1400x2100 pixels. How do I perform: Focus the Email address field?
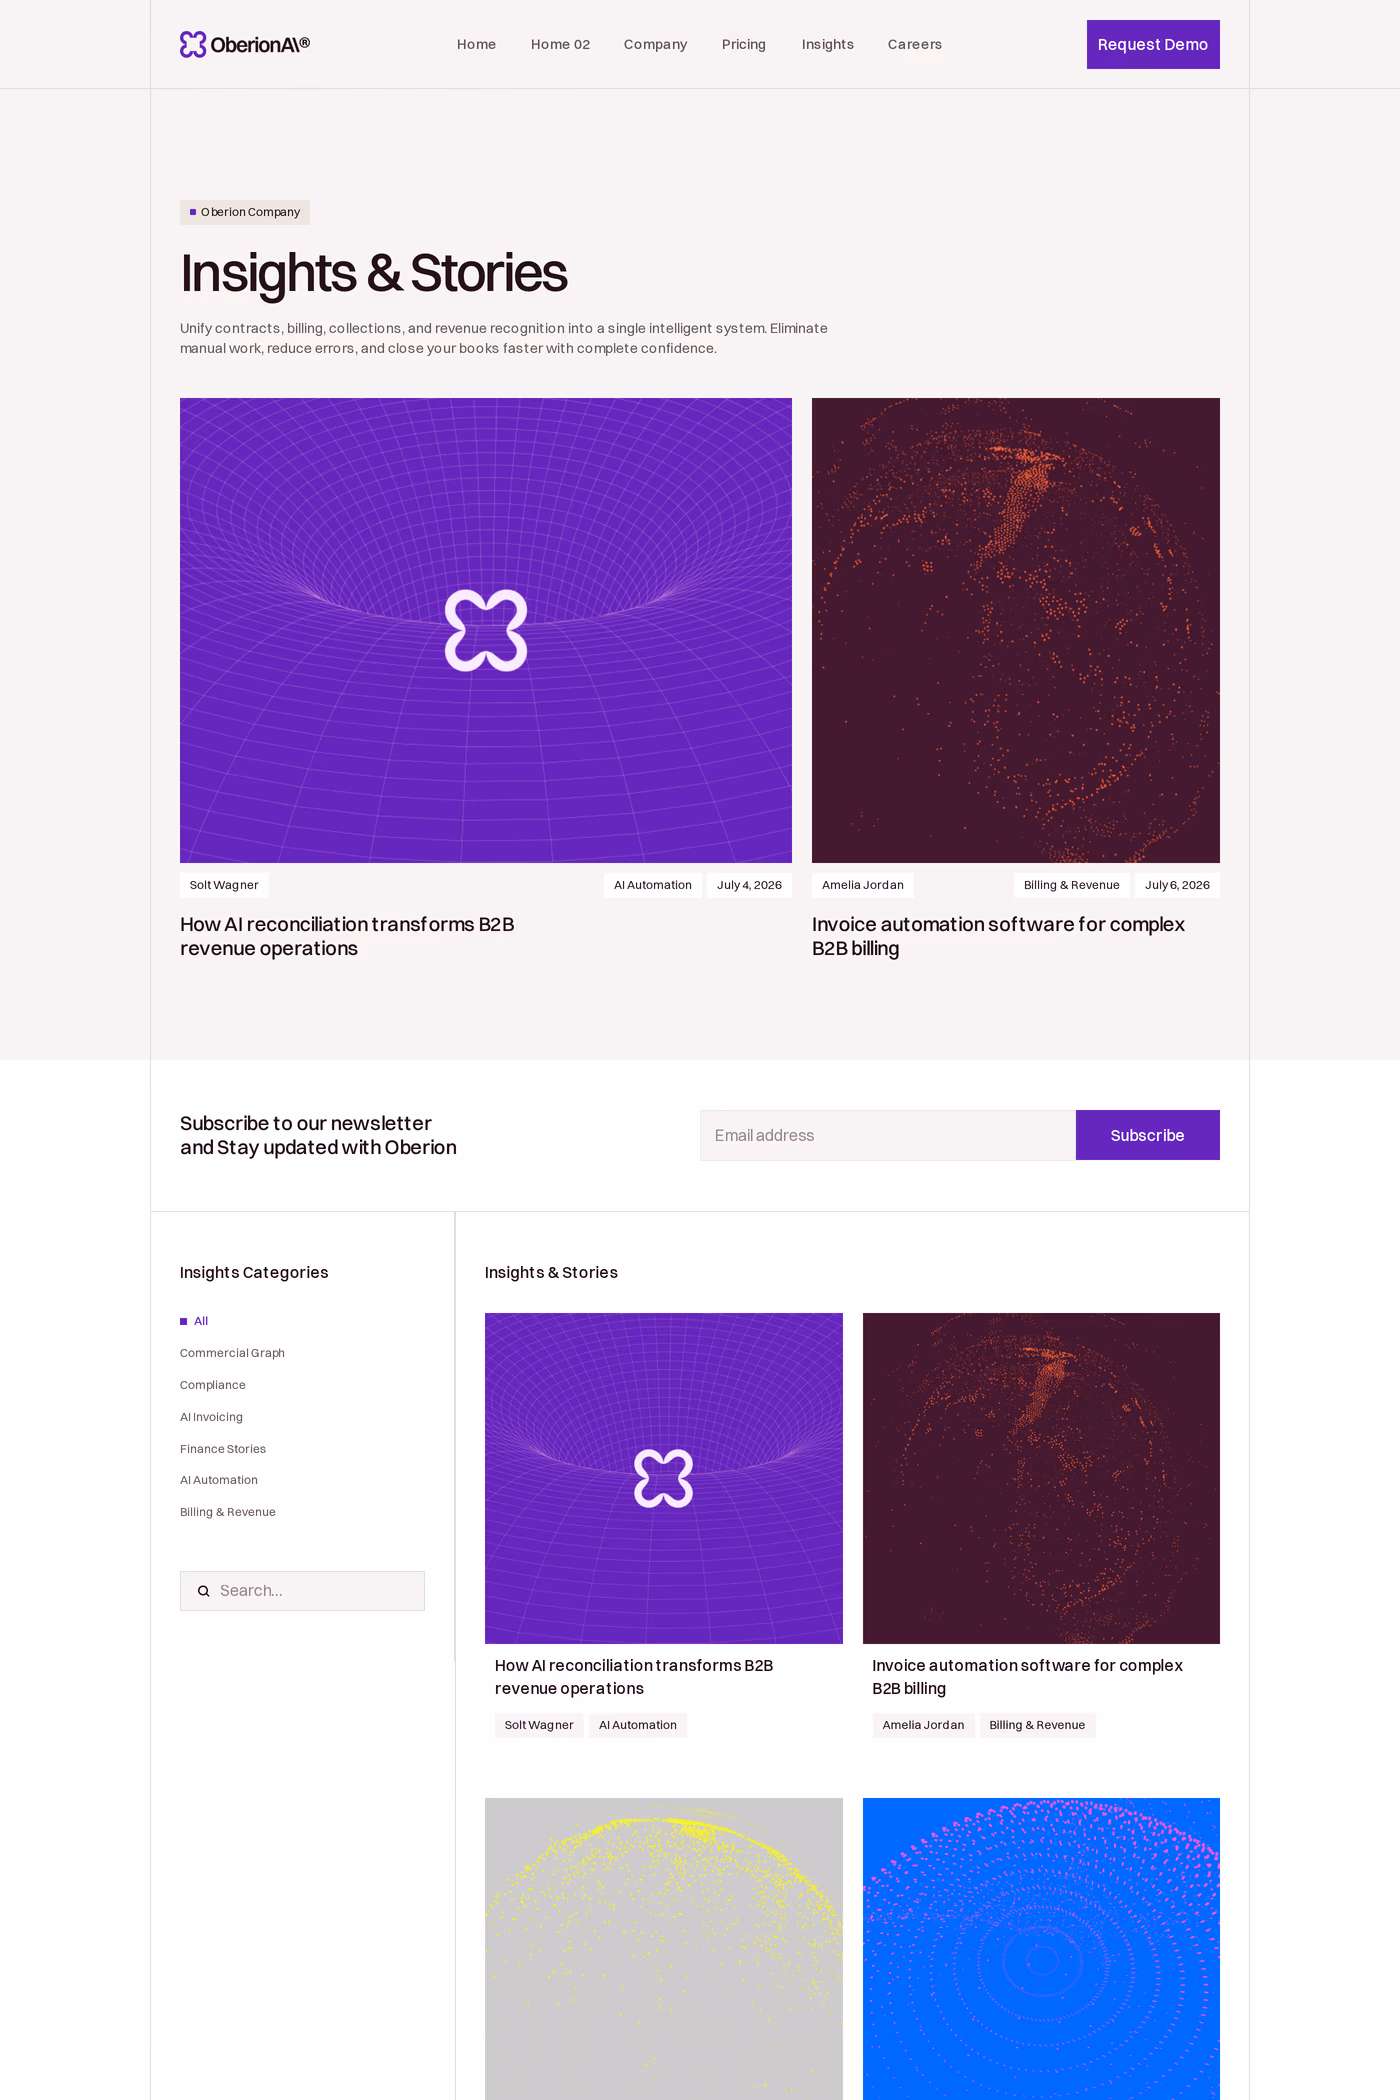888,1135
